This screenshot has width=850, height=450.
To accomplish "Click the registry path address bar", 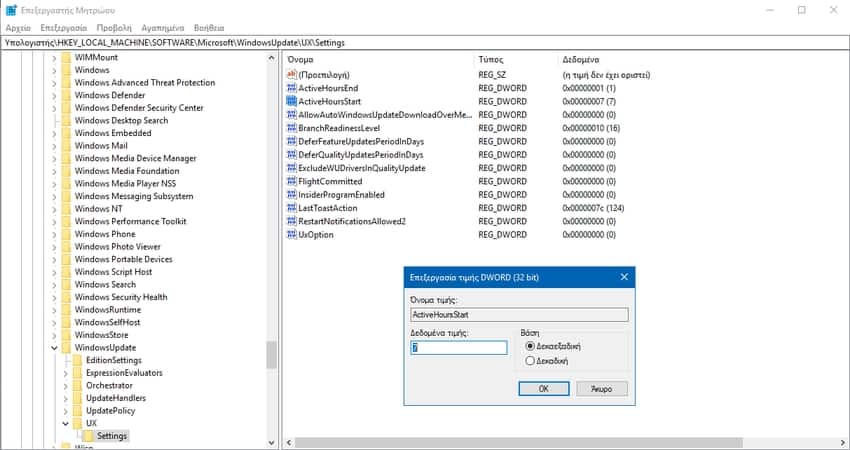I will click(x=424, y=43).
